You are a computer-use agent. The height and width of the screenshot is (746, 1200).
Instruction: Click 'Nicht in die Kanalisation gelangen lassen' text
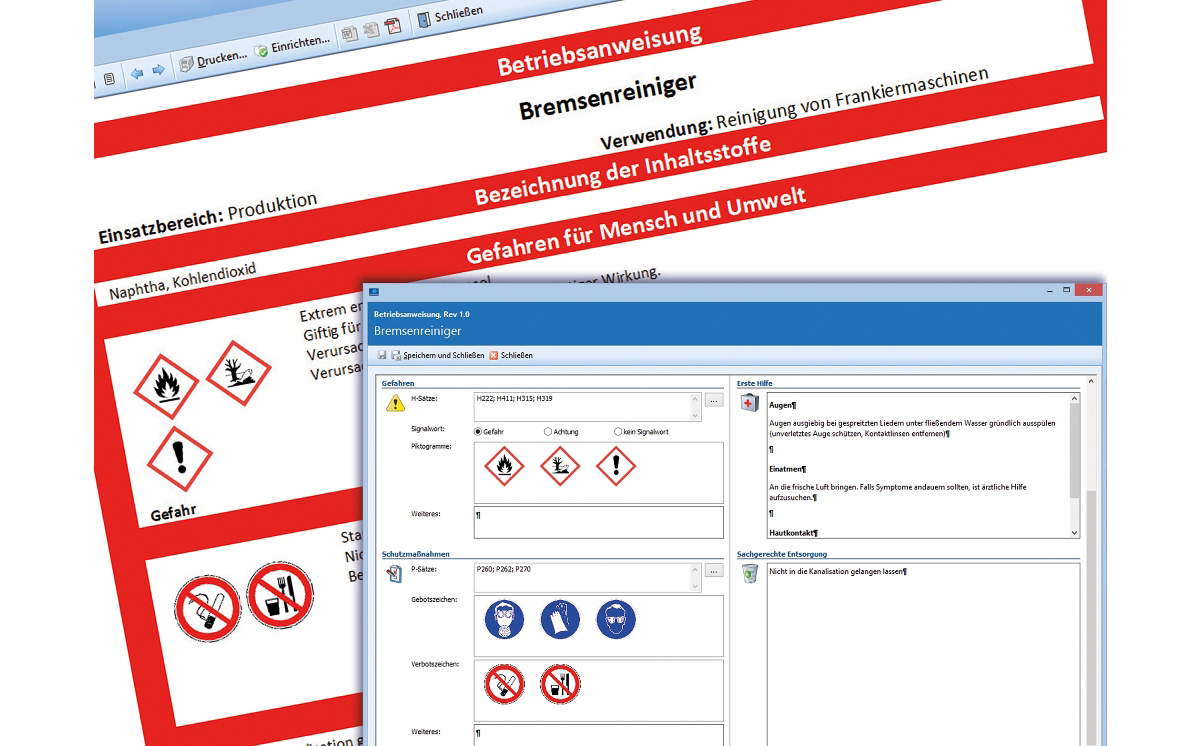[838, 572]
